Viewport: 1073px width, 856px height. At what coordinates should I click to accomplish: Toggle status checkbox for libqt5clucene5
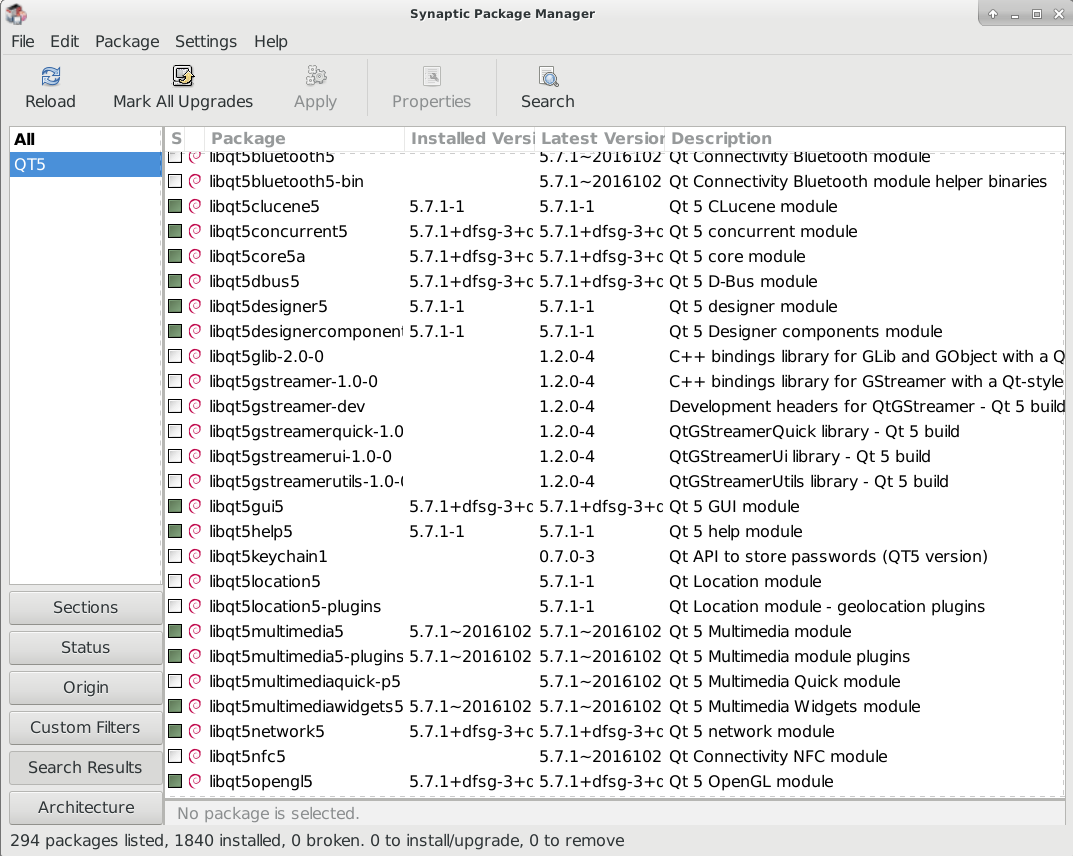[175, 206]
